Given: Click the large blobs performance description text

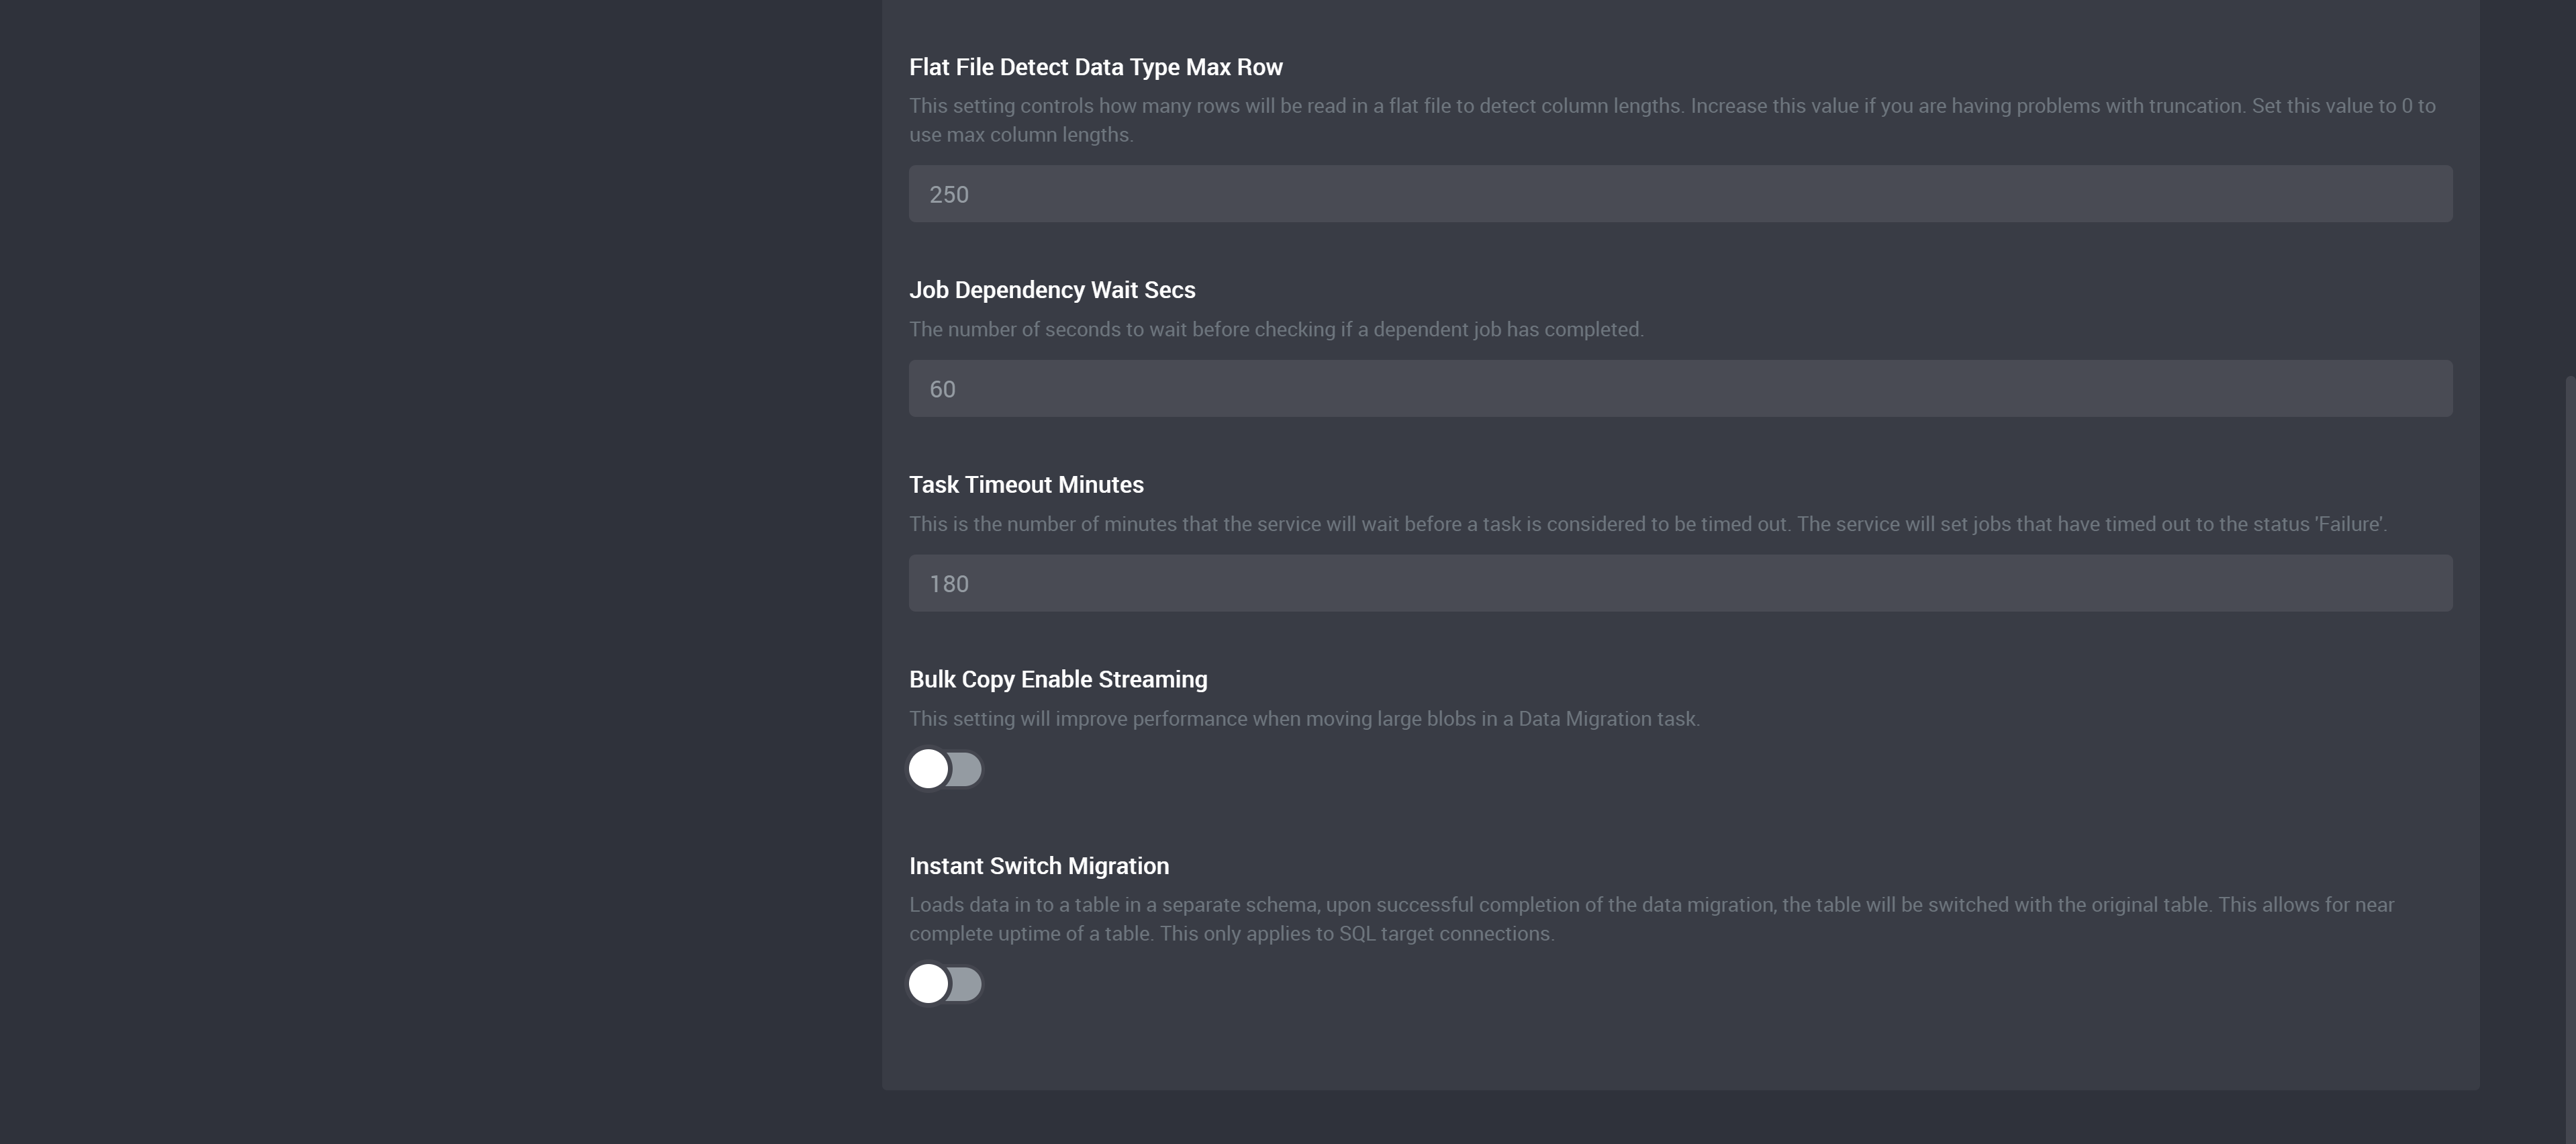Looking at the screenshot, I should coord(1304,719).
